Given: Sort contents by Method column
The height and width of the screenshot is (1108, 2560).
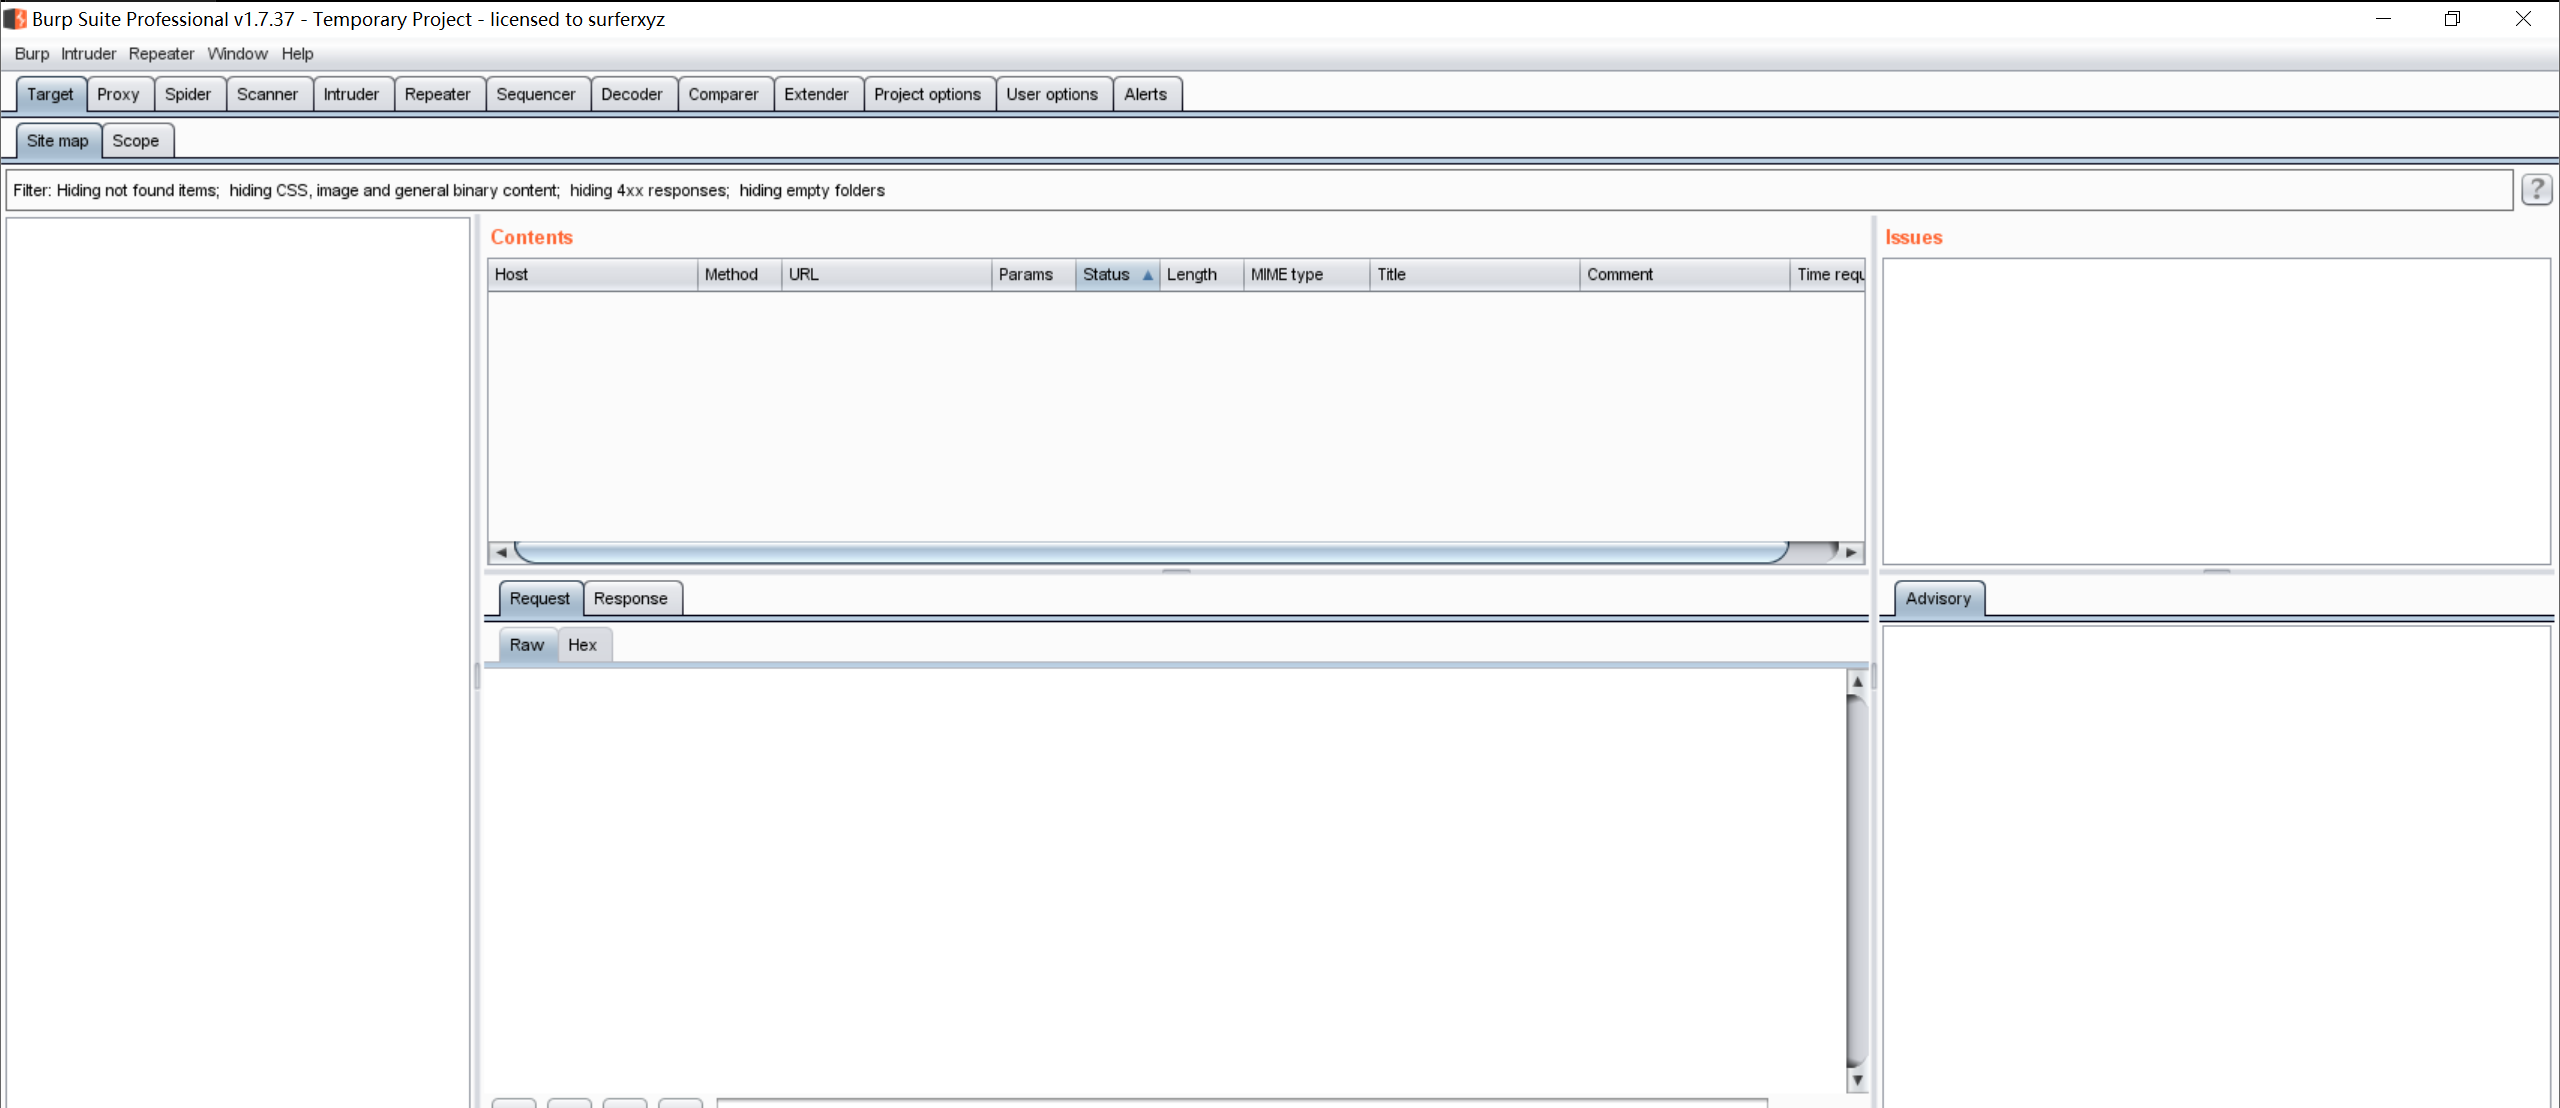Looking at the screenshot, I should point(739,275).
